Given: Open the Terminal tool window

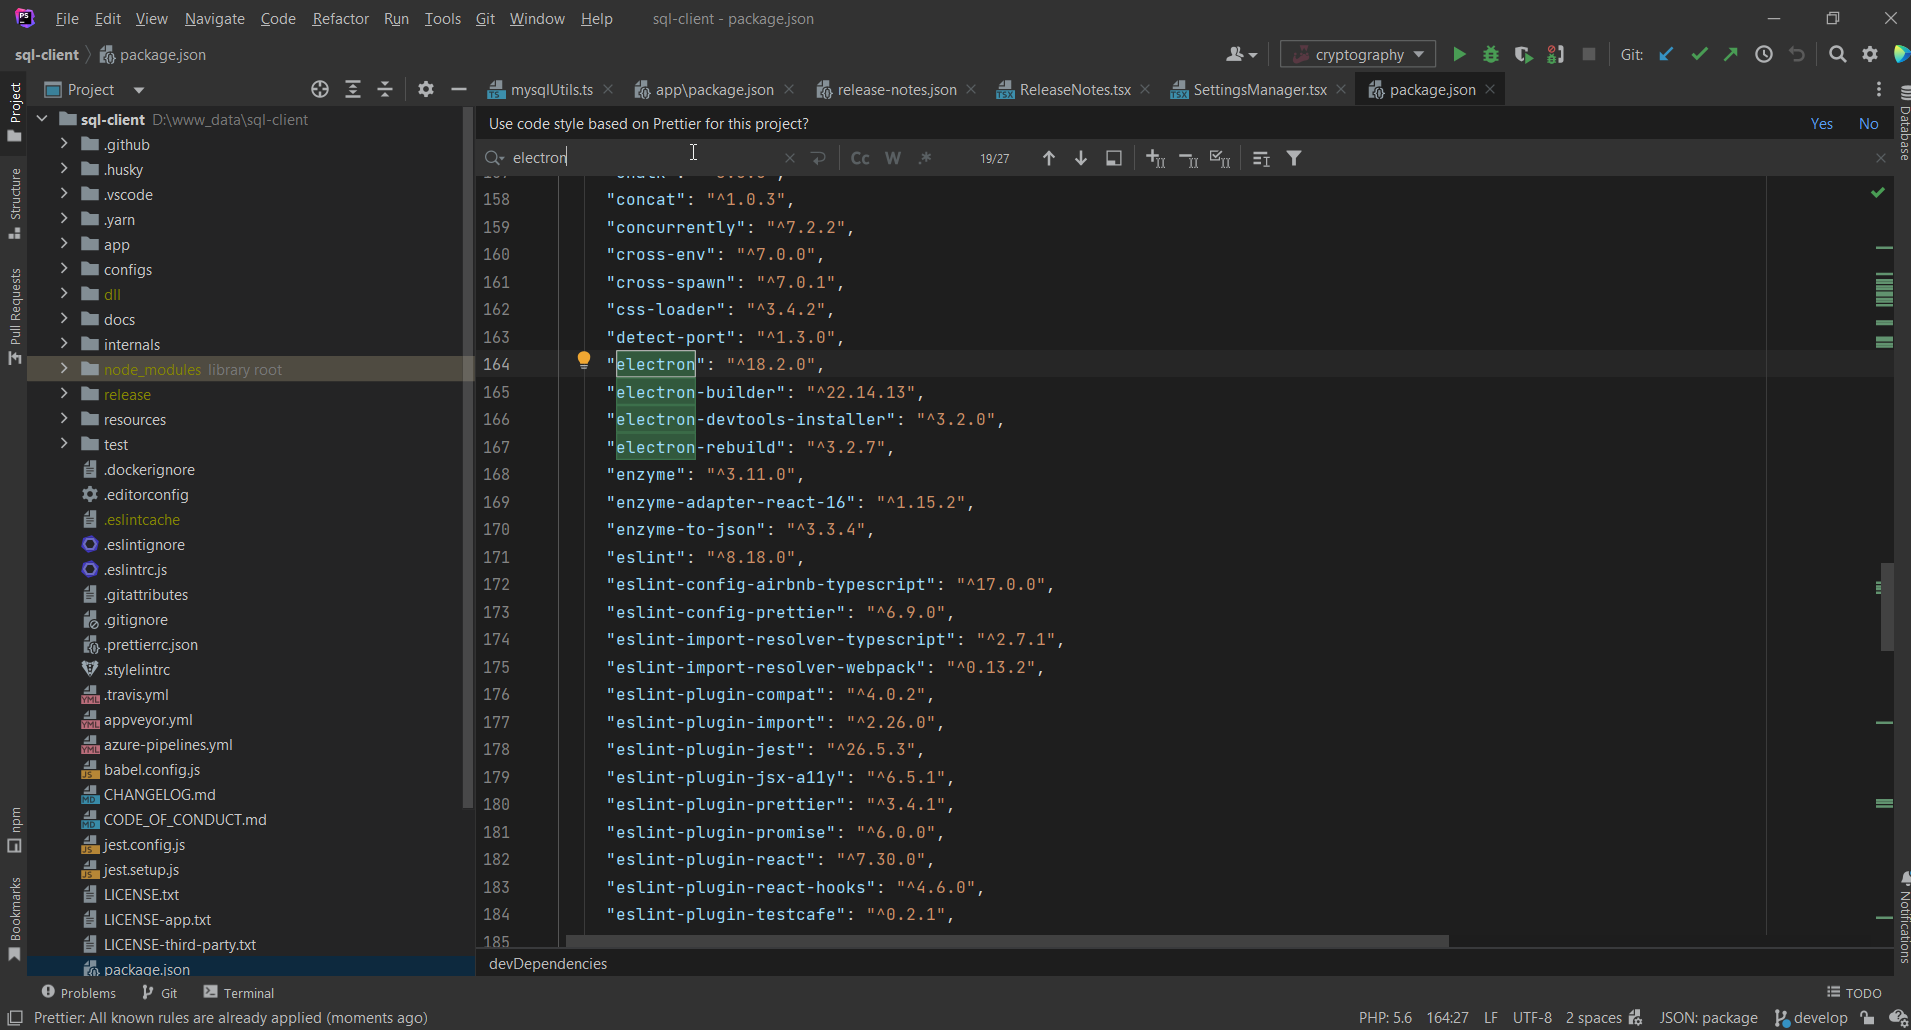Looking at the screenshot, I should point(238,993).
